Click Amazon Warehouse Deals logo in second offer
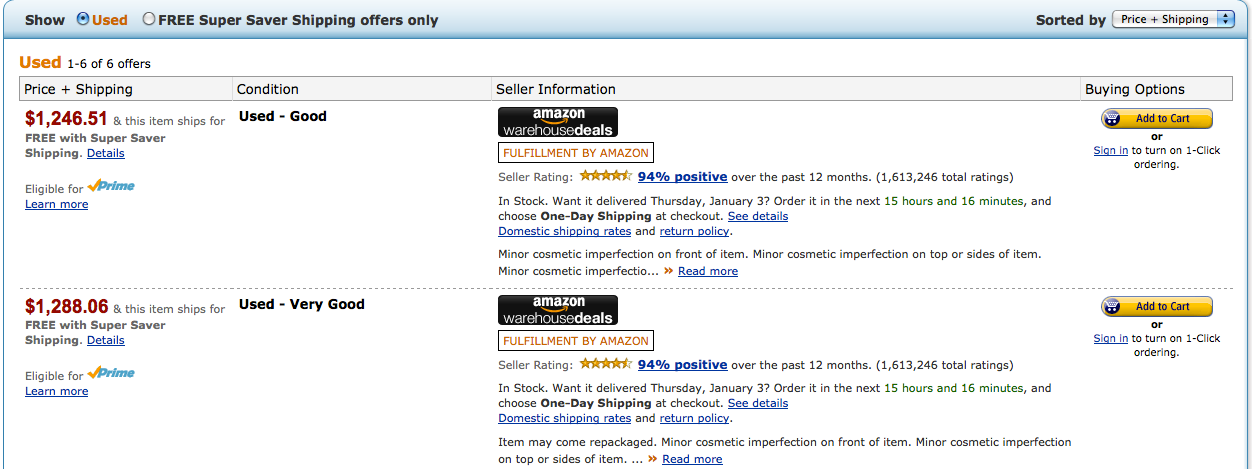This screenshot has width=1258, height=469. (558, 310)
